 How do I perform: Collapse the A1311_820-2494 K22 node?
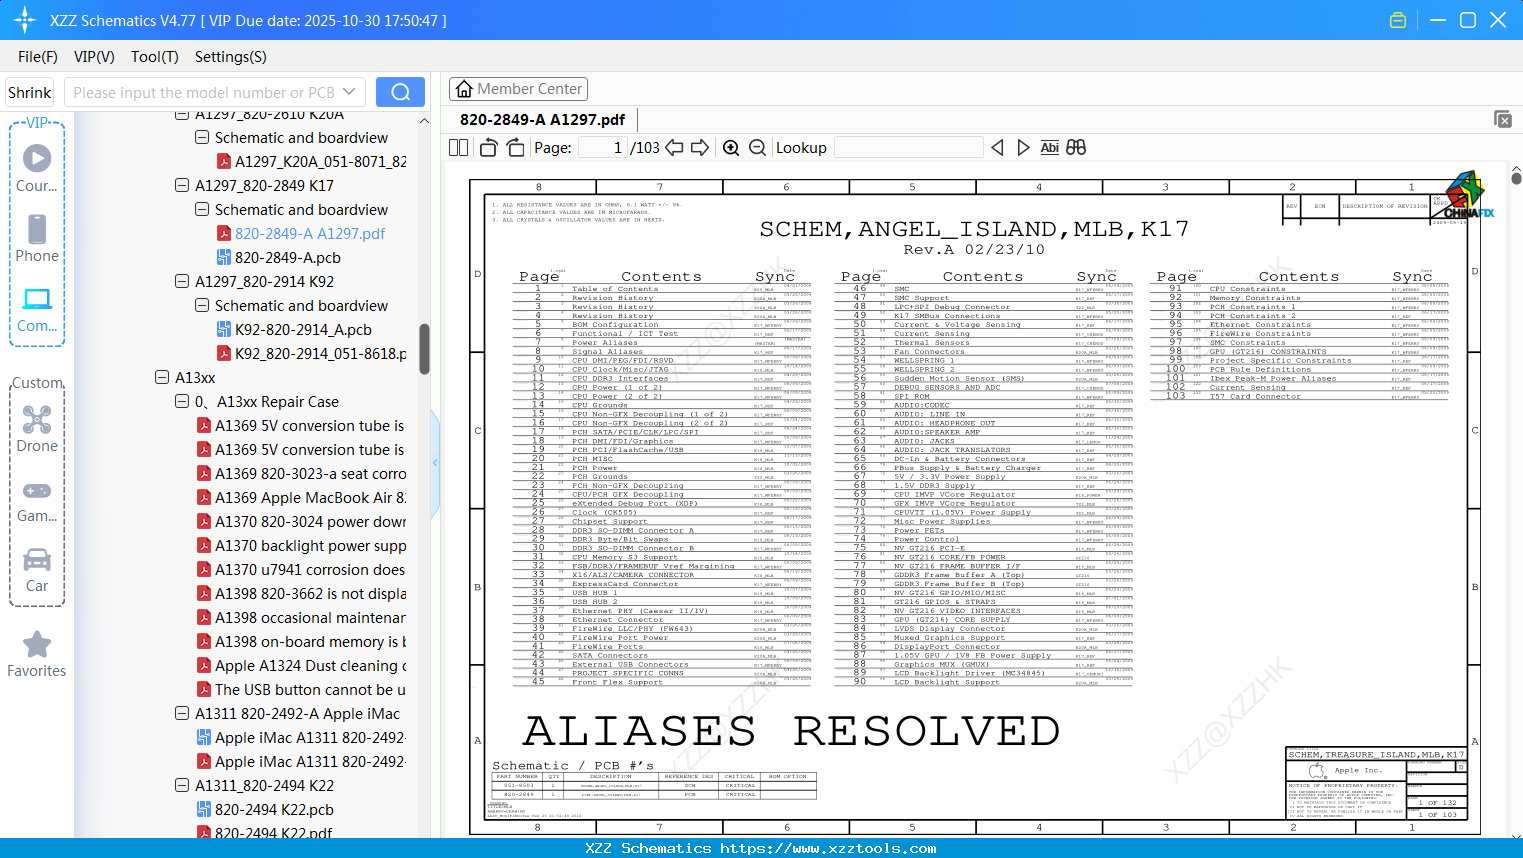pyautogui.click(x=182, y=785)
